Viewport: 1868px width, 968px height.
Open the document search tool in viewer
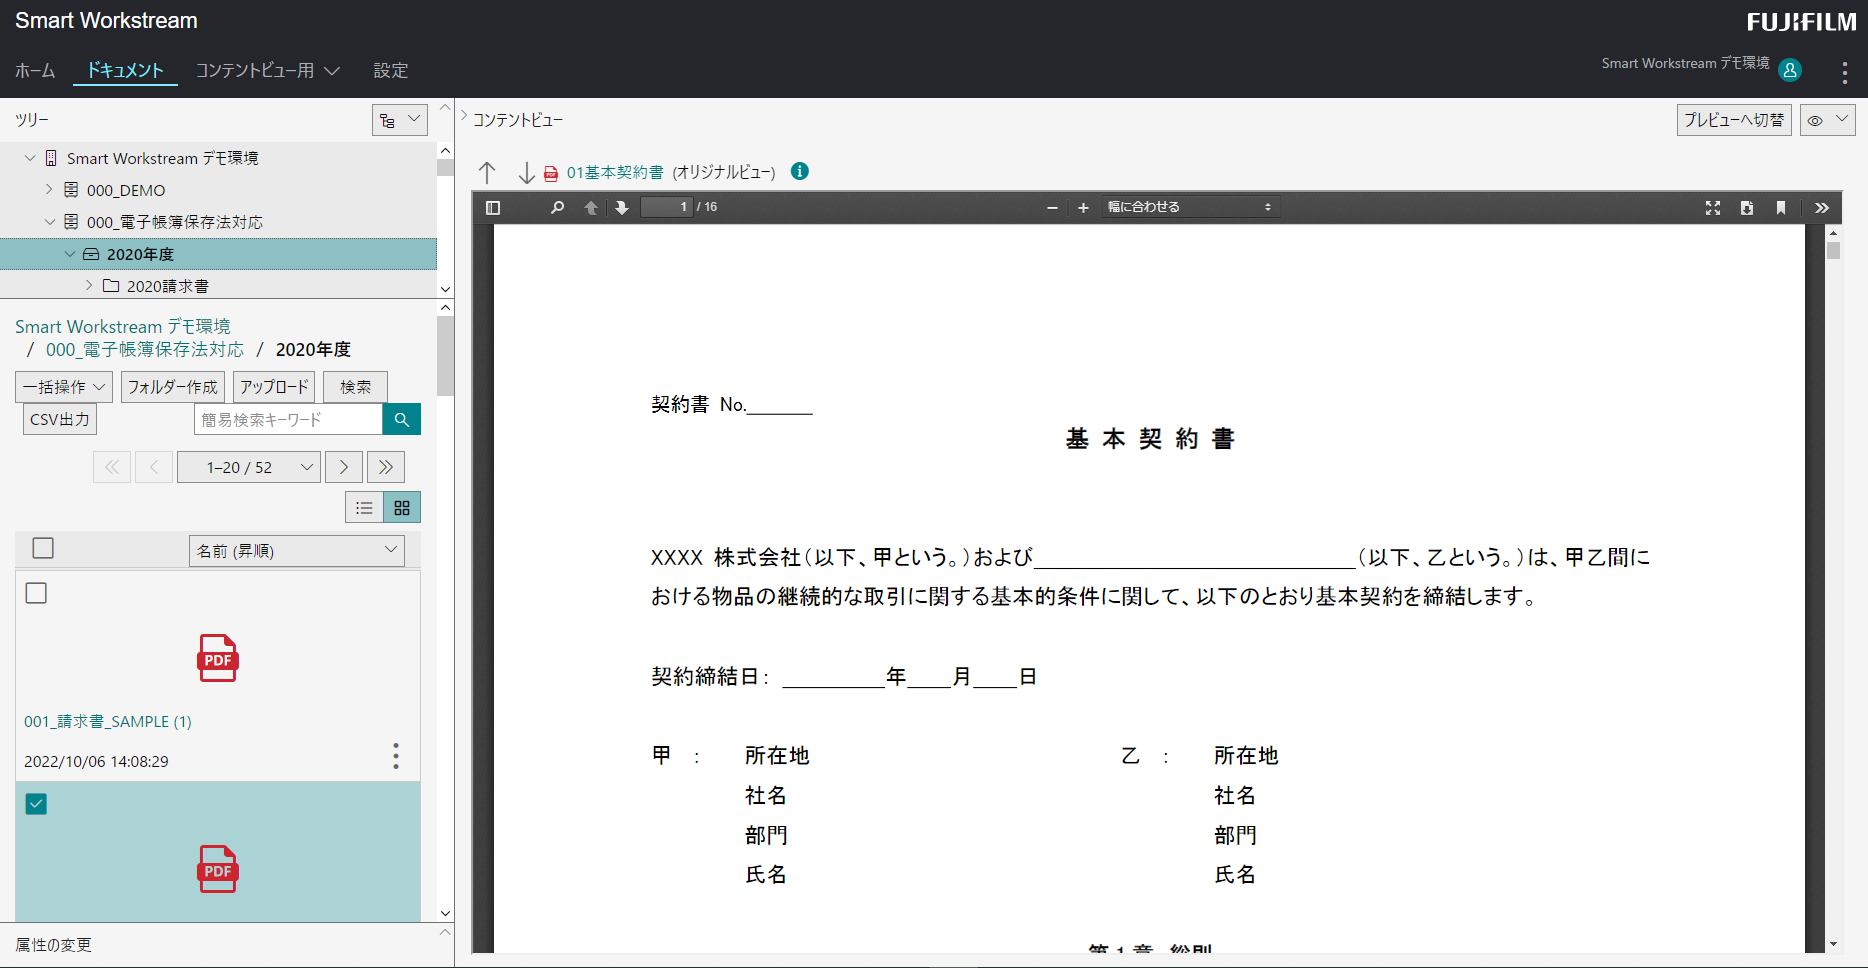coord(557,207)
